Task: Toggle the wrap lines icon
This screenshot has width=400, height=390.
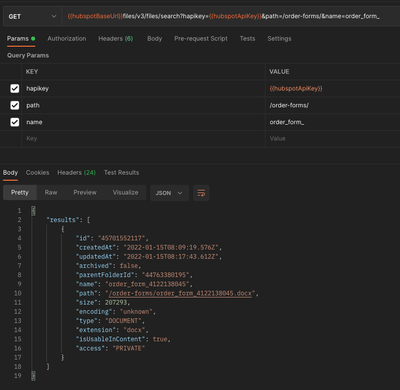Action: [201, 193]
